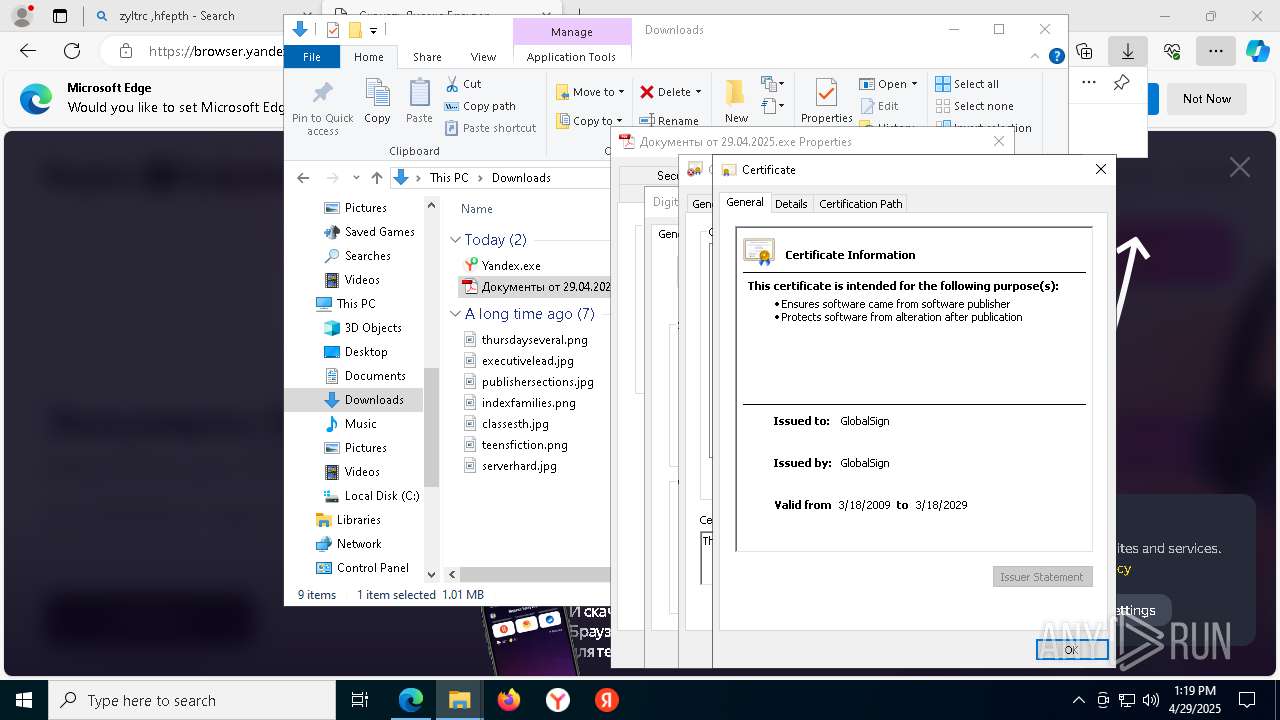This screenshot has height=720, width=1280.
Task: Select Local Disk (C:) in navigation pane
Action: pos(371,495)
